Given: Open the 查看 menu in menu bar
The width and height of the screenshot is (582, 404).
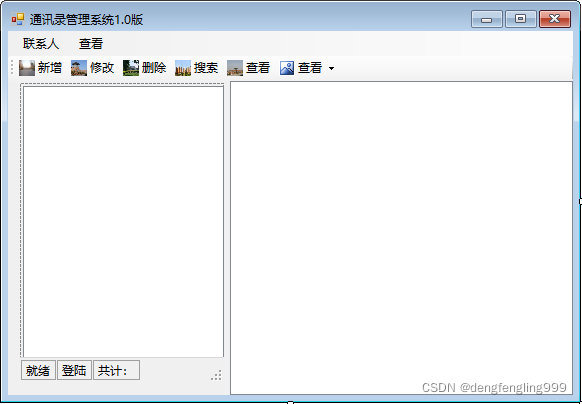Looking at the screenshot, I should pyautogui.click(x=91, y=43).
